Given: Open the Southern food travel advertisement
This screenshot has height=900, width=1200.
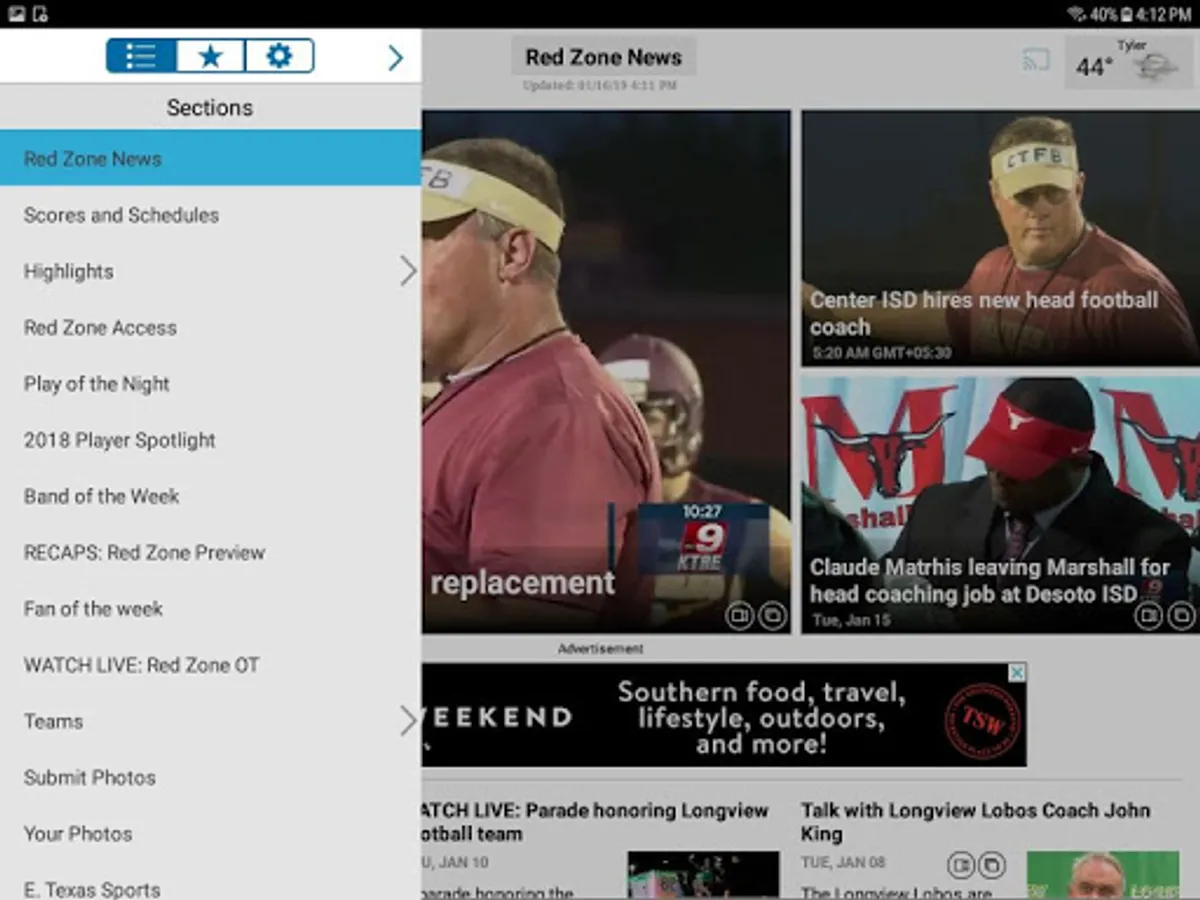Looking at the screenshot, I should [724, 714].
